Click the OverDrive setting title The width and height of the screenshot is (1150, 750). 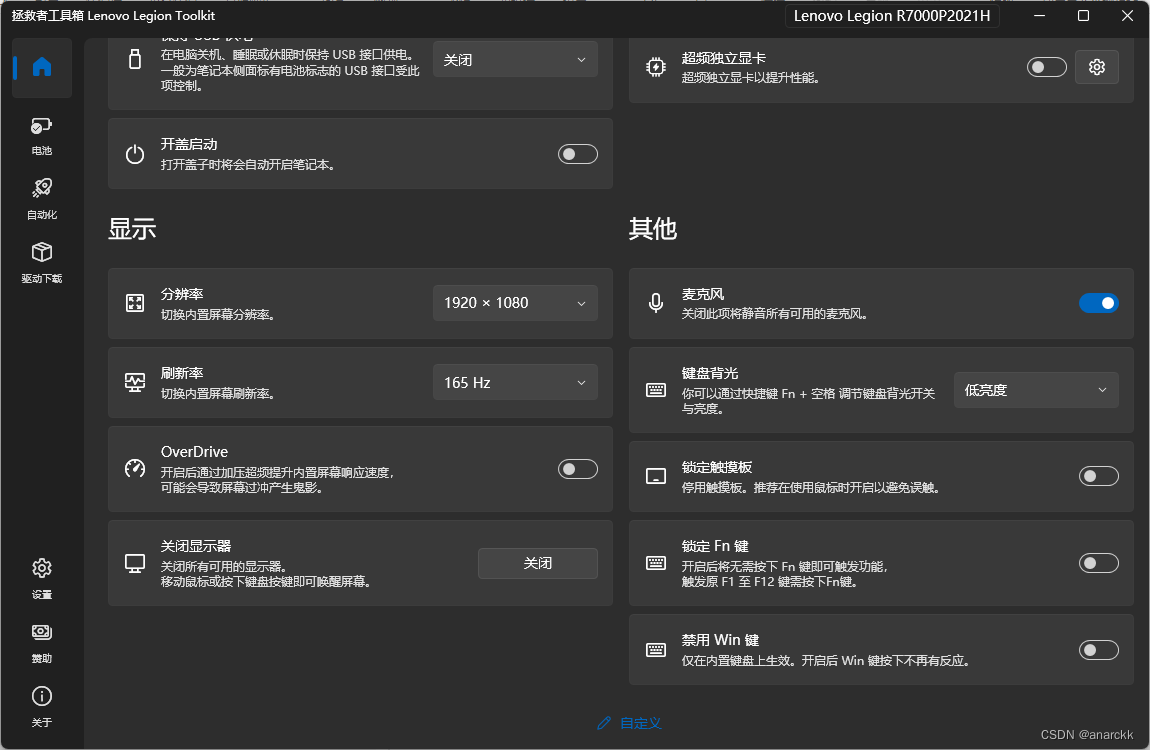(194, 452)
